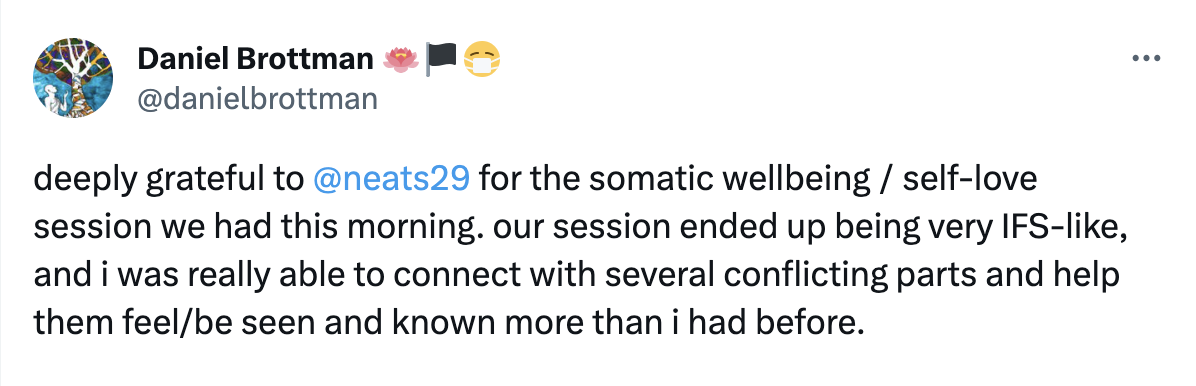Open the Daniel Brottman display name link

256,59
